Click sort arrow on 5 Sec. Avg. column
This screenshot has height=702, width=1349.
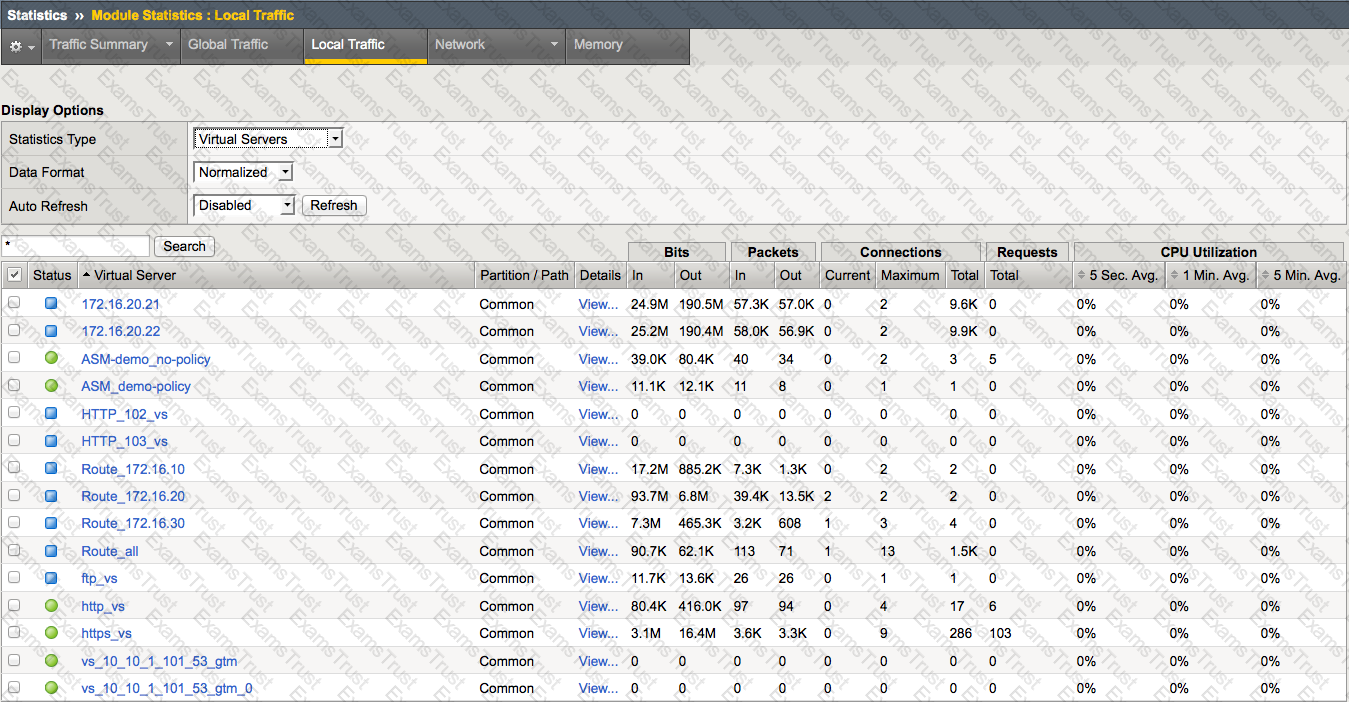coord(1080,275)
